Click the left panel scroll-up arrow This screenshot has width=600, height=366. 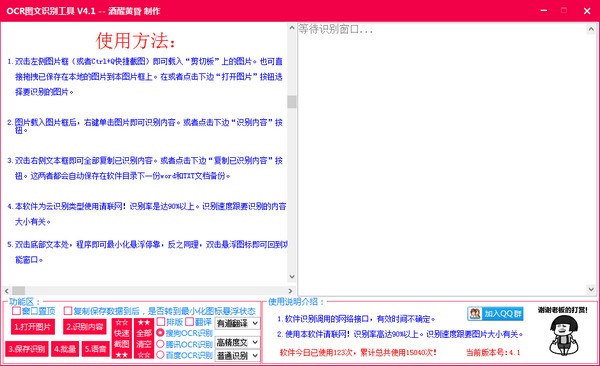[x=292, y=28]
